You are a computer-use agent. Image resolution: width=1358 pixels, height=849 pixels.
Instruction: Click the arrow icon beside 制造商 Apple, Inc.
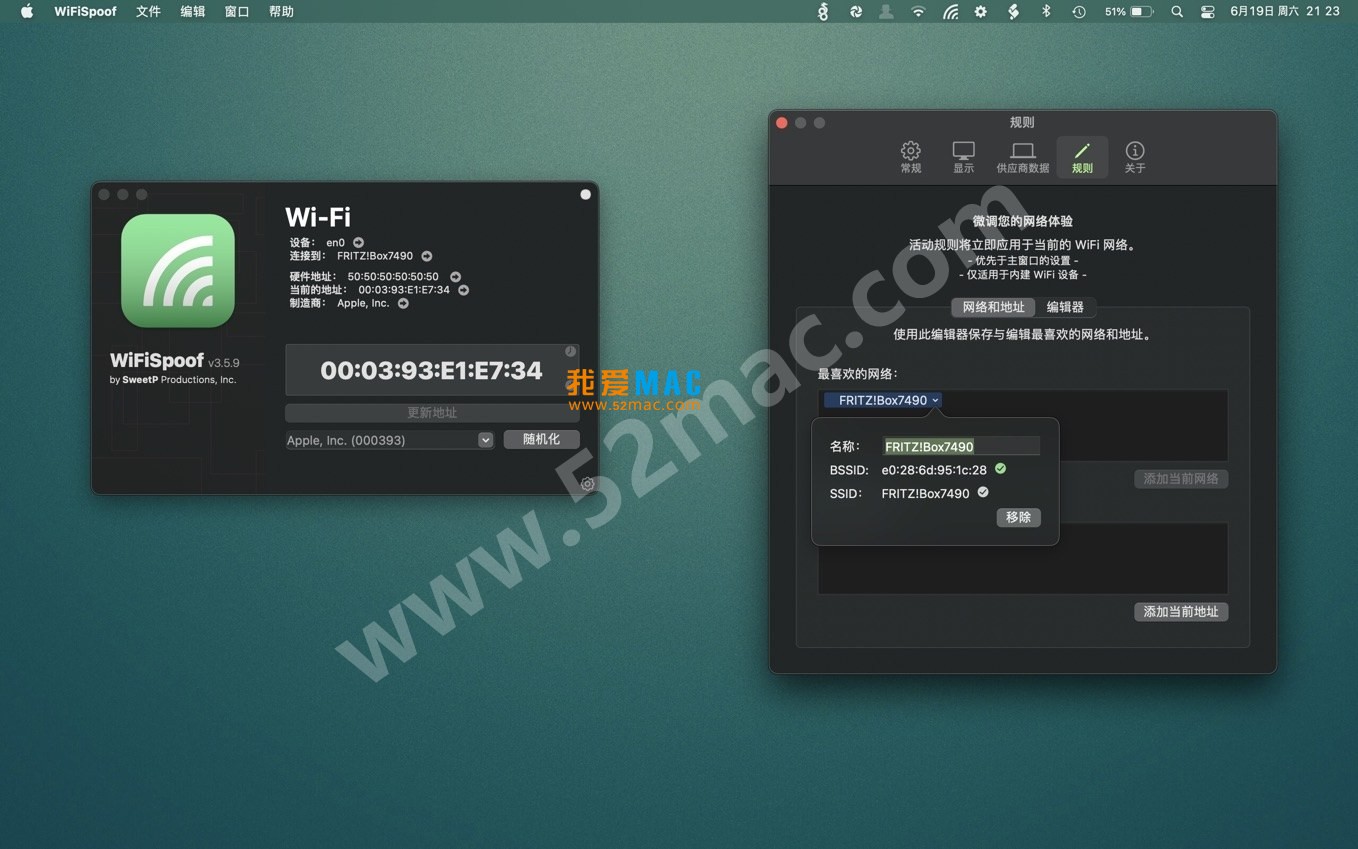(403, 304)
